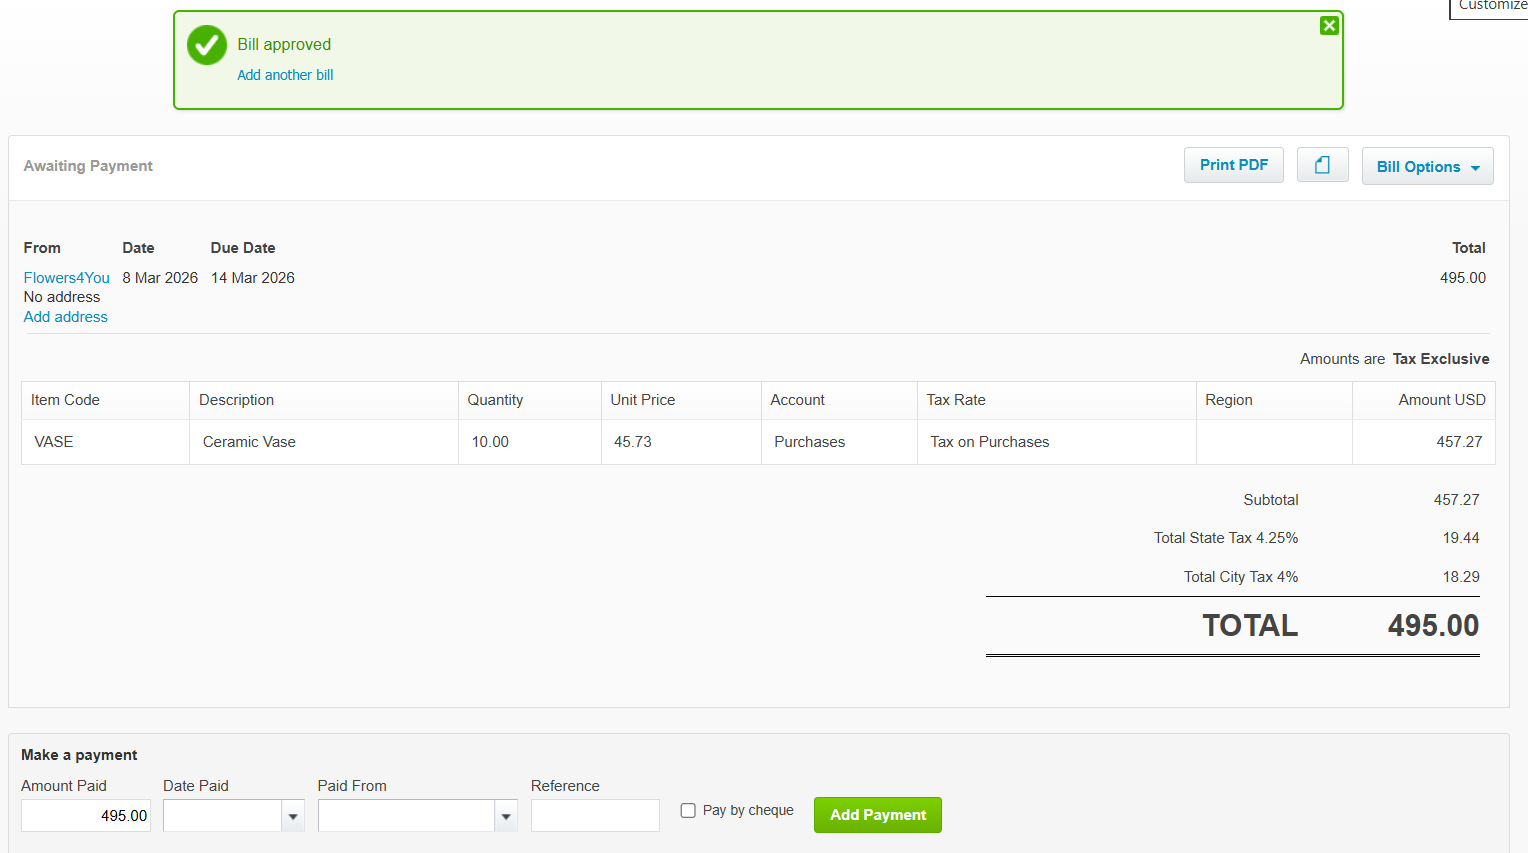Viewport: 1528px width, 853px height.
Task: Click the Tax Exclusive label
Action: click(x=1441, y=359)
